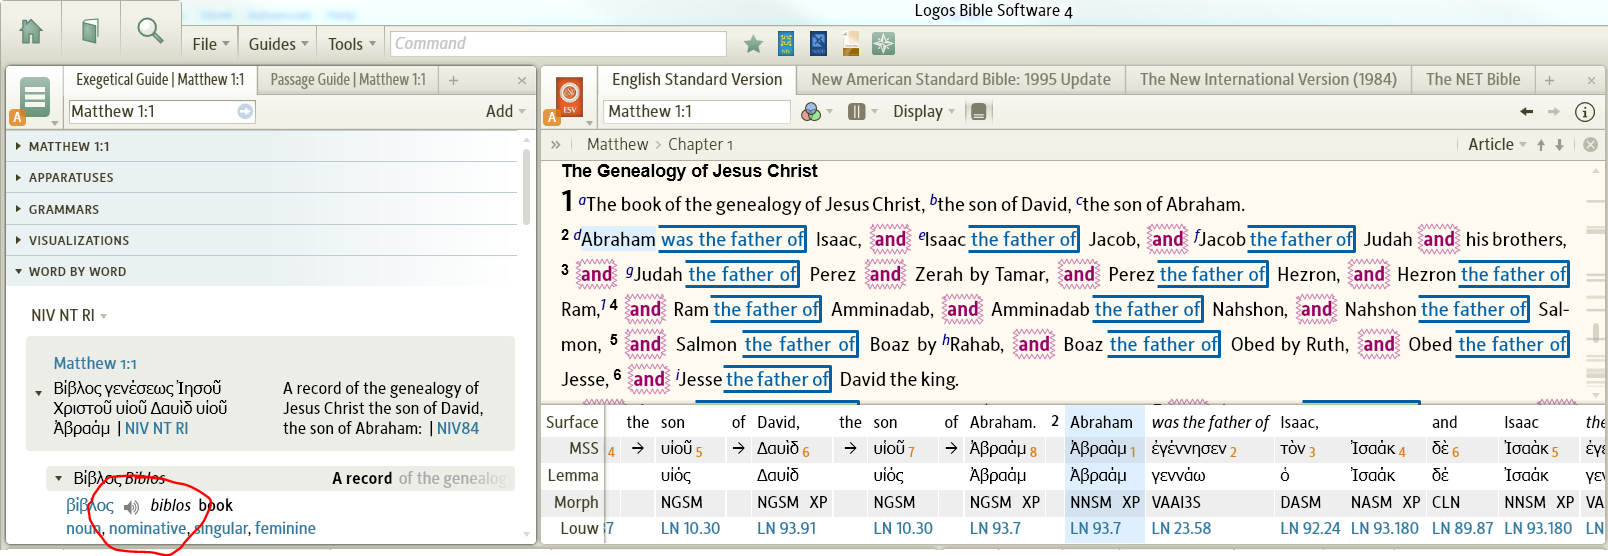
Task: Go back with the left arrow icon
Action: point(1526,111)
